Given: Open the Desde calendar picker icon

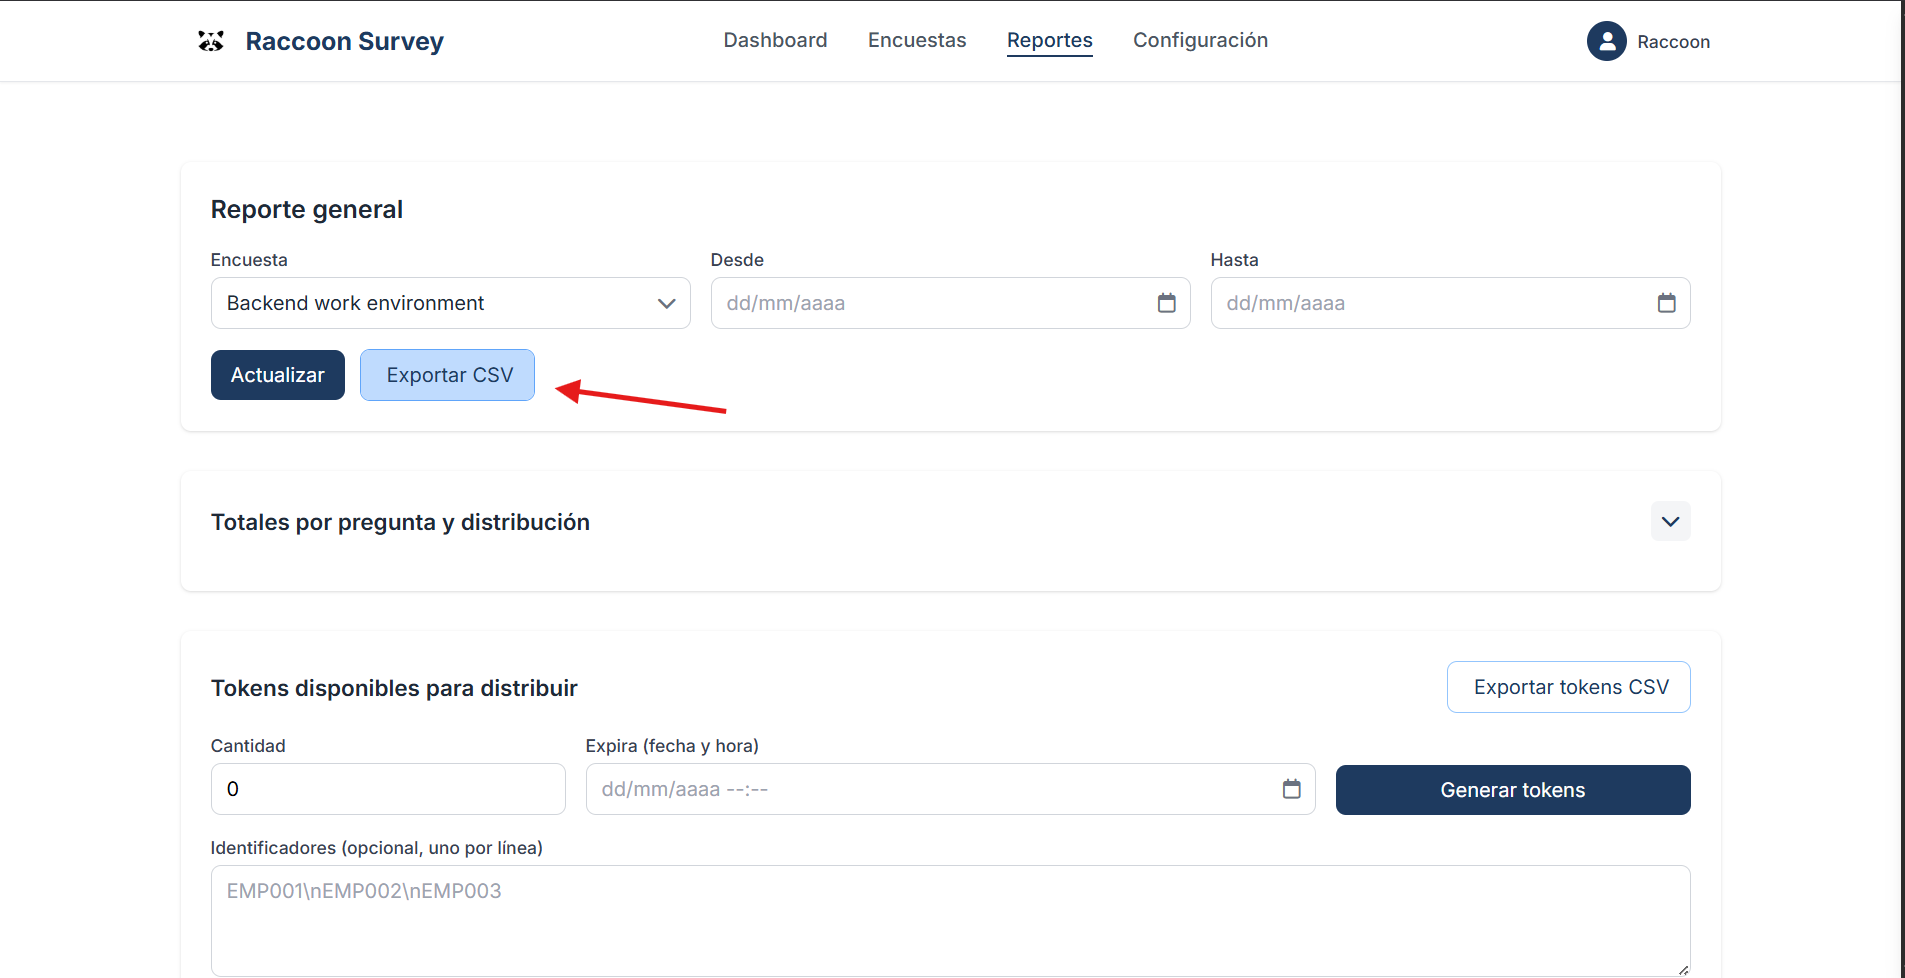Looking at the screenshot, I should [x=1166, y=303].
